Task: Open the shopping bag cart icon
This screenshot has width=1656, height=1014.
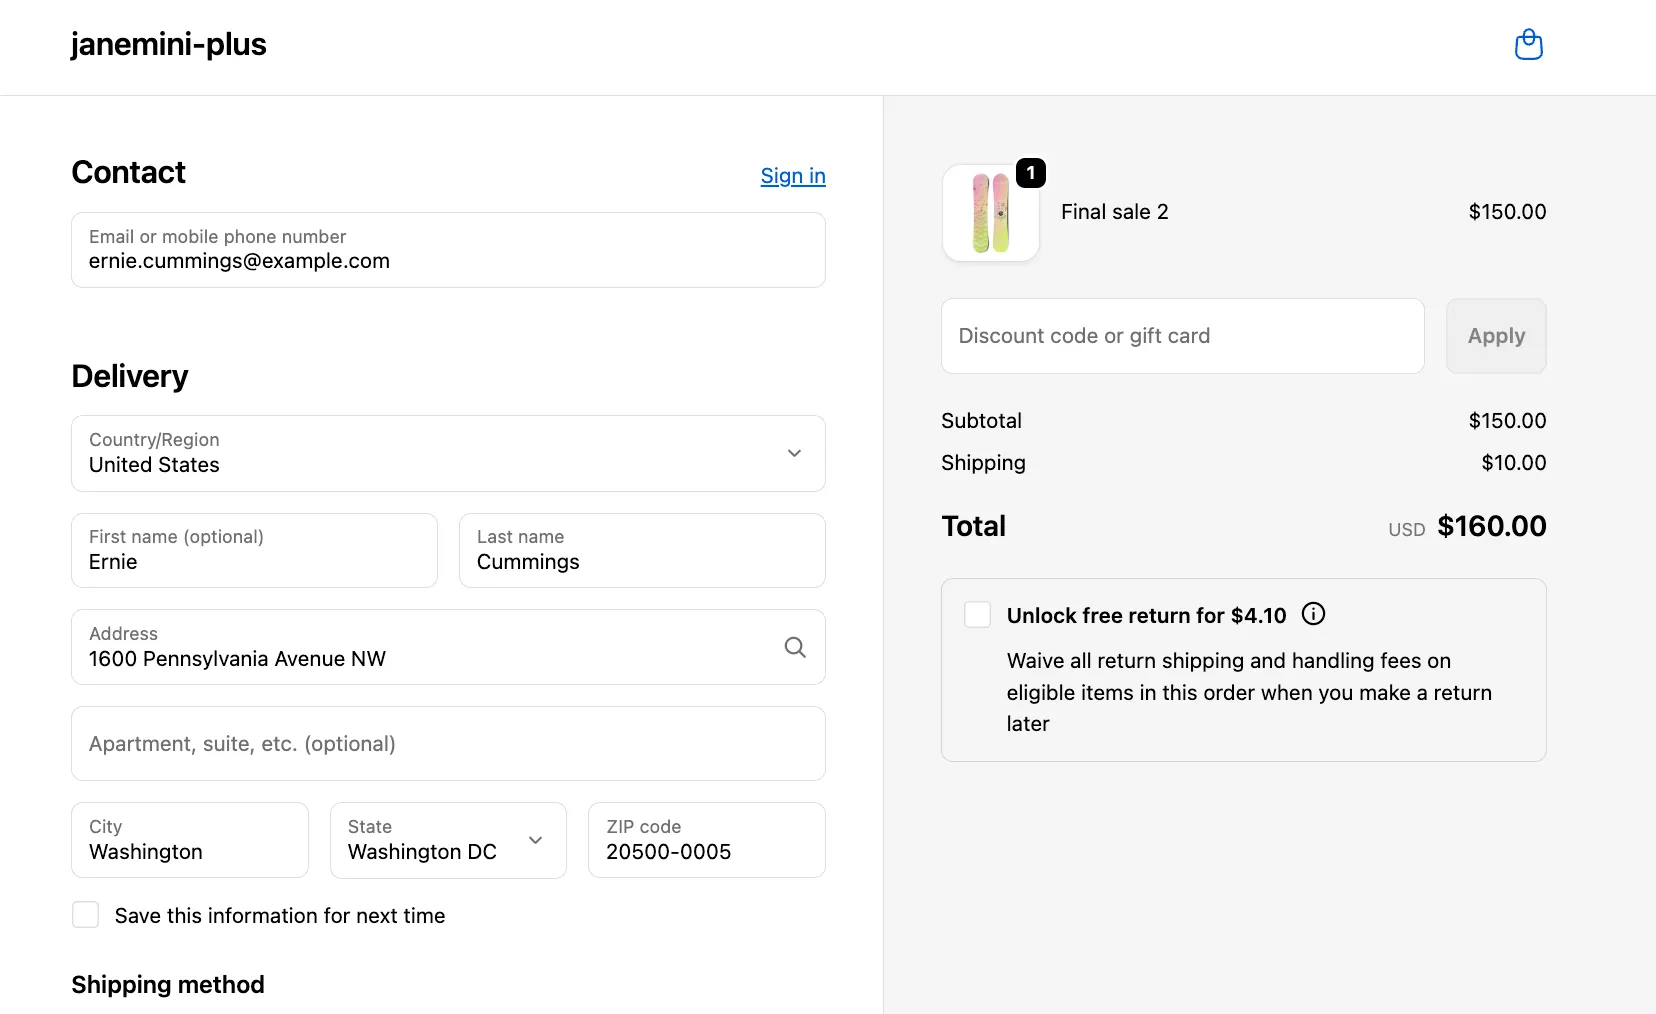Action: tap(1528, 45)
